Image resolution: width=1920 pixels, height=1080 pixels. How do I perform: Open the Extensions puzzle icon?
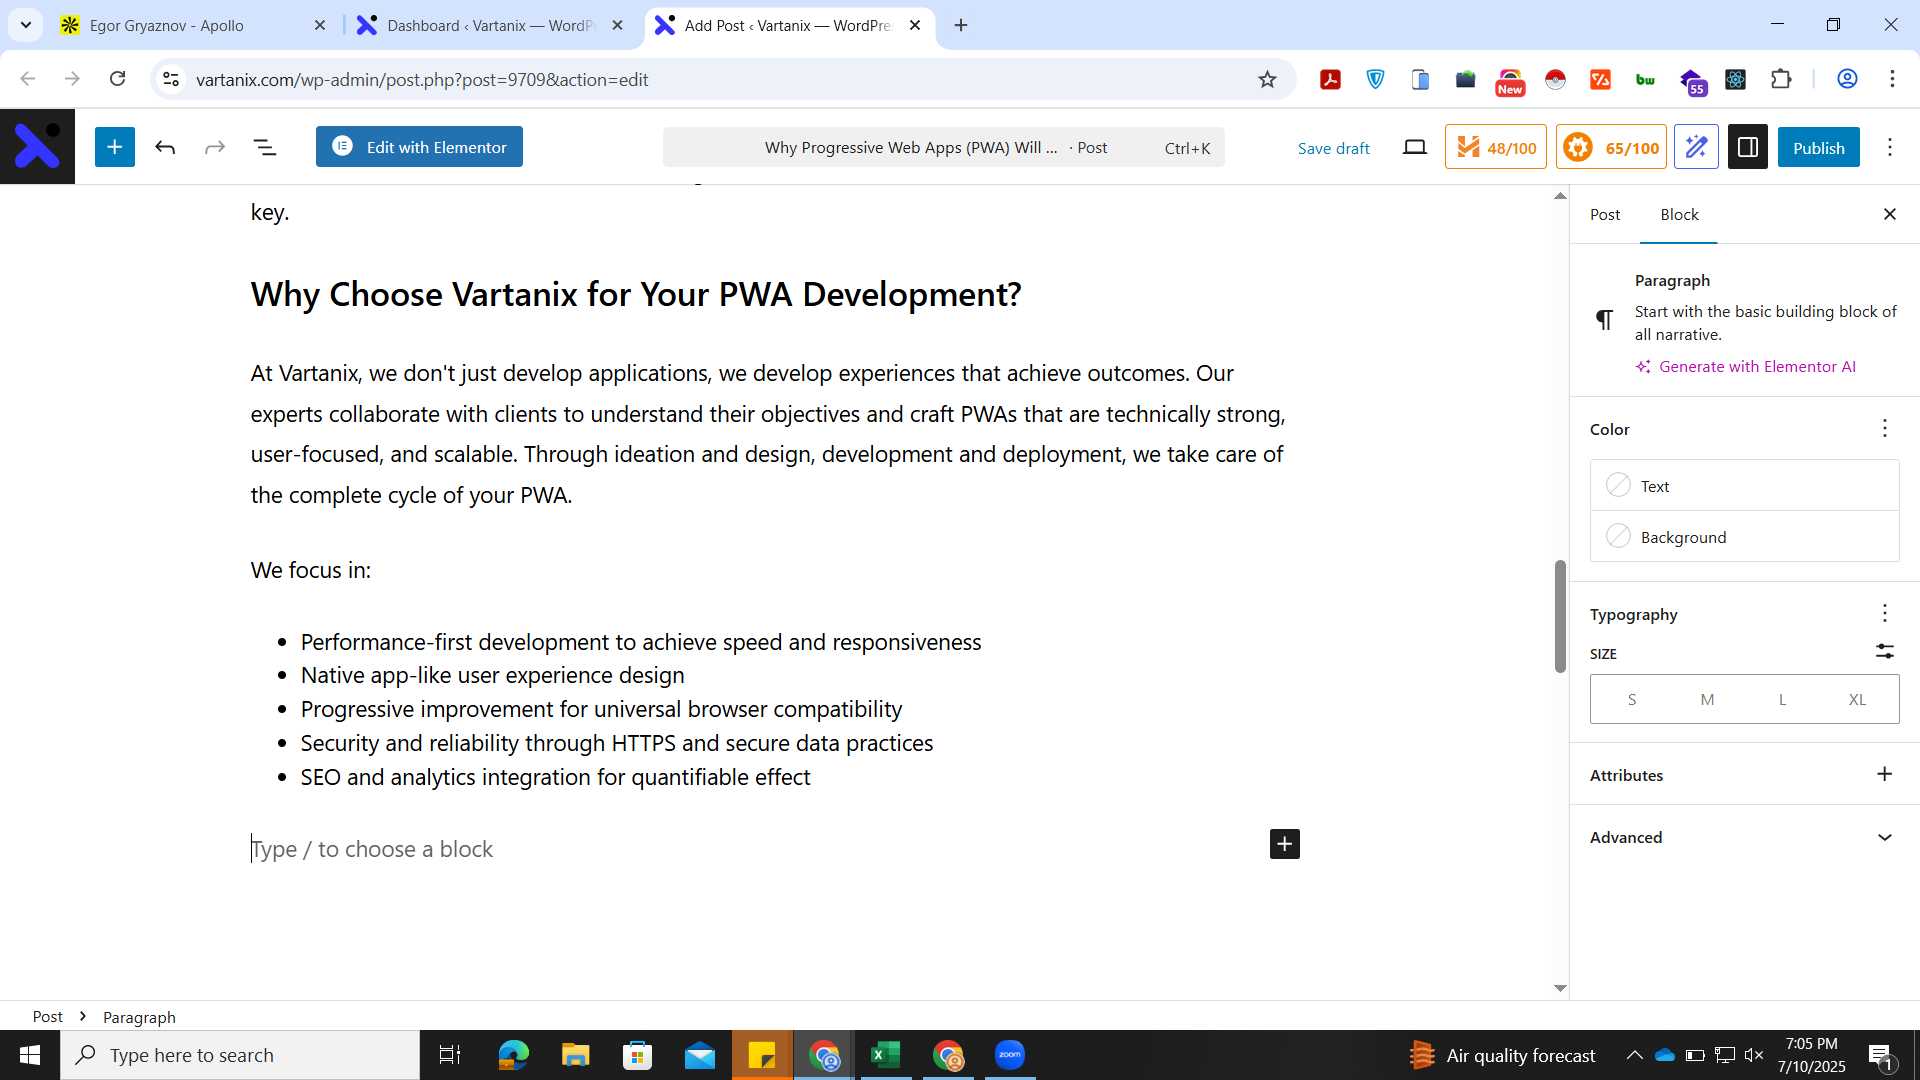coord(1781,80)
